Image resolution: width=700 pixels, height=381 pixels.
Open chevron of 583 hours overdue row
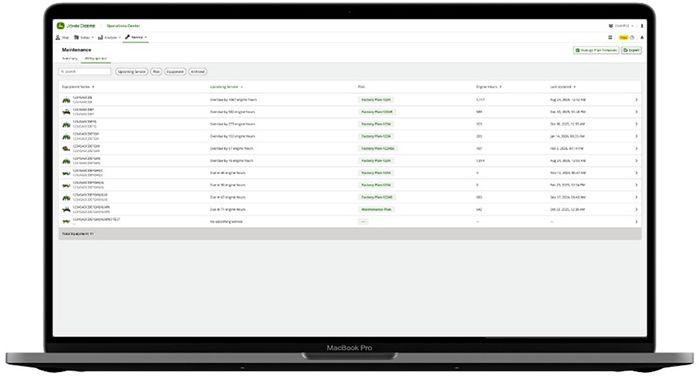(636, 112)
